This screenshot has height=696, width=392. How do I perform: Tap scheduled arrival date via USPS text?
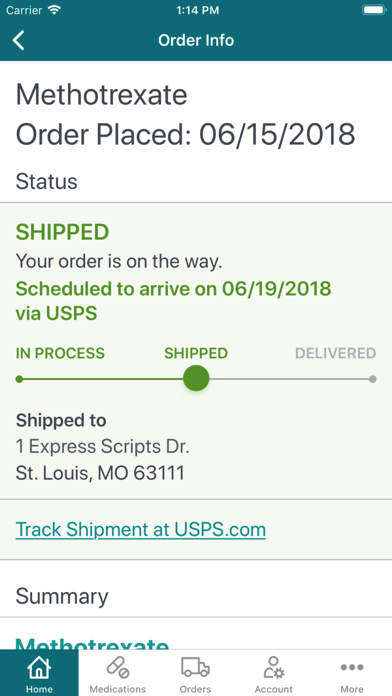(174, 301)
